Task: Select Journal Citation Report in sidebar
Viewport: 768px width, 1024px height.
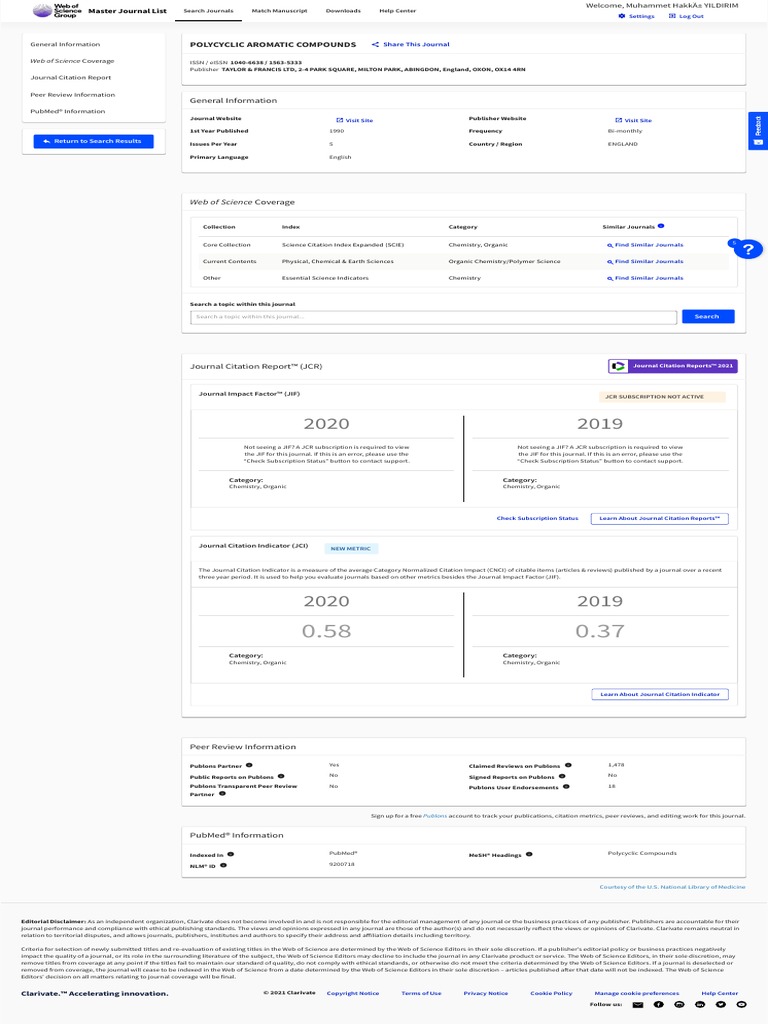Action: 71,78
